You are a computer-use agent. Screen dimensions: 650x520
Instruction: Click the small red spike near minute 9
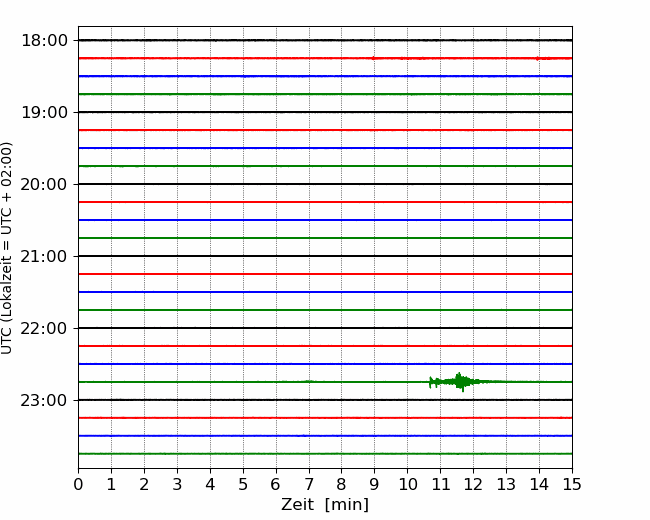[x=373, y=58]
